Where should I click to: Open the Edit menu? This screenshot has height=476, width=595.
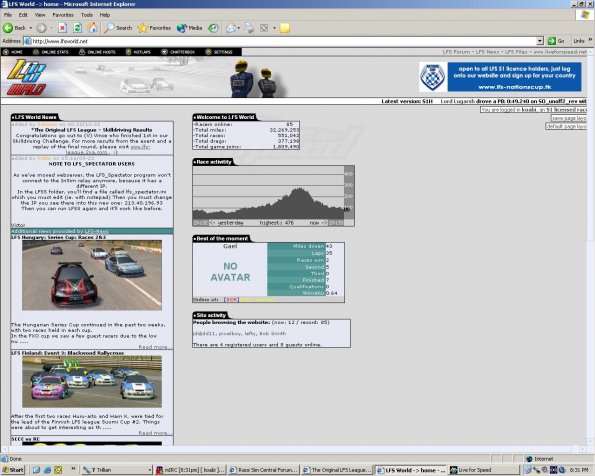23,15
